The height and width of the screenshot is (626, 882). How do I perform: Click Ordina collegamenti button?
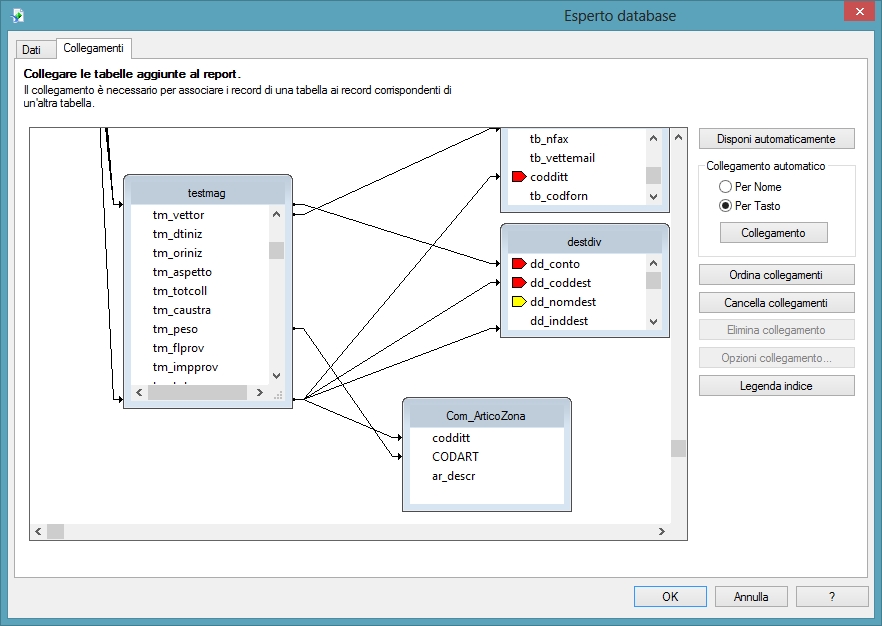tap(776, 275)
